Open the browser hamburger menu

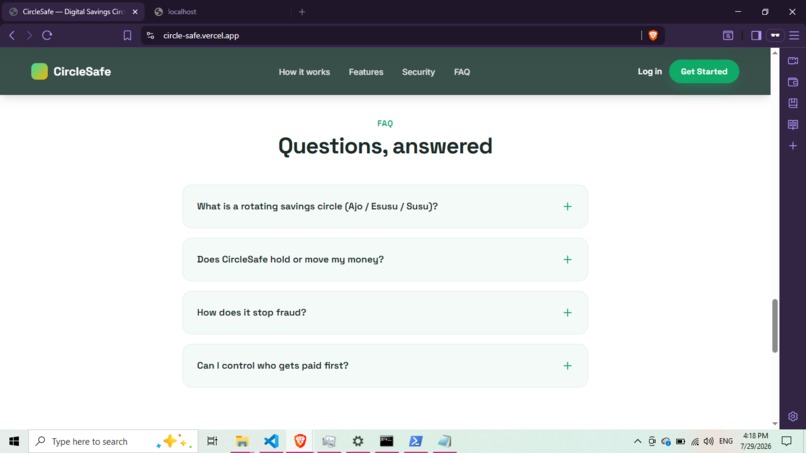(794, 35)
